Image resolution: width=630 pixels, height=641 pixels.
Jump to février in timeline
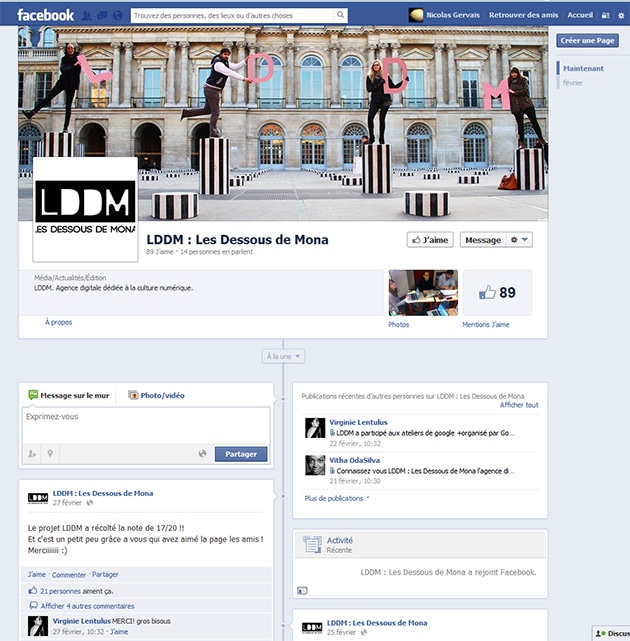(x=572, y=83)
